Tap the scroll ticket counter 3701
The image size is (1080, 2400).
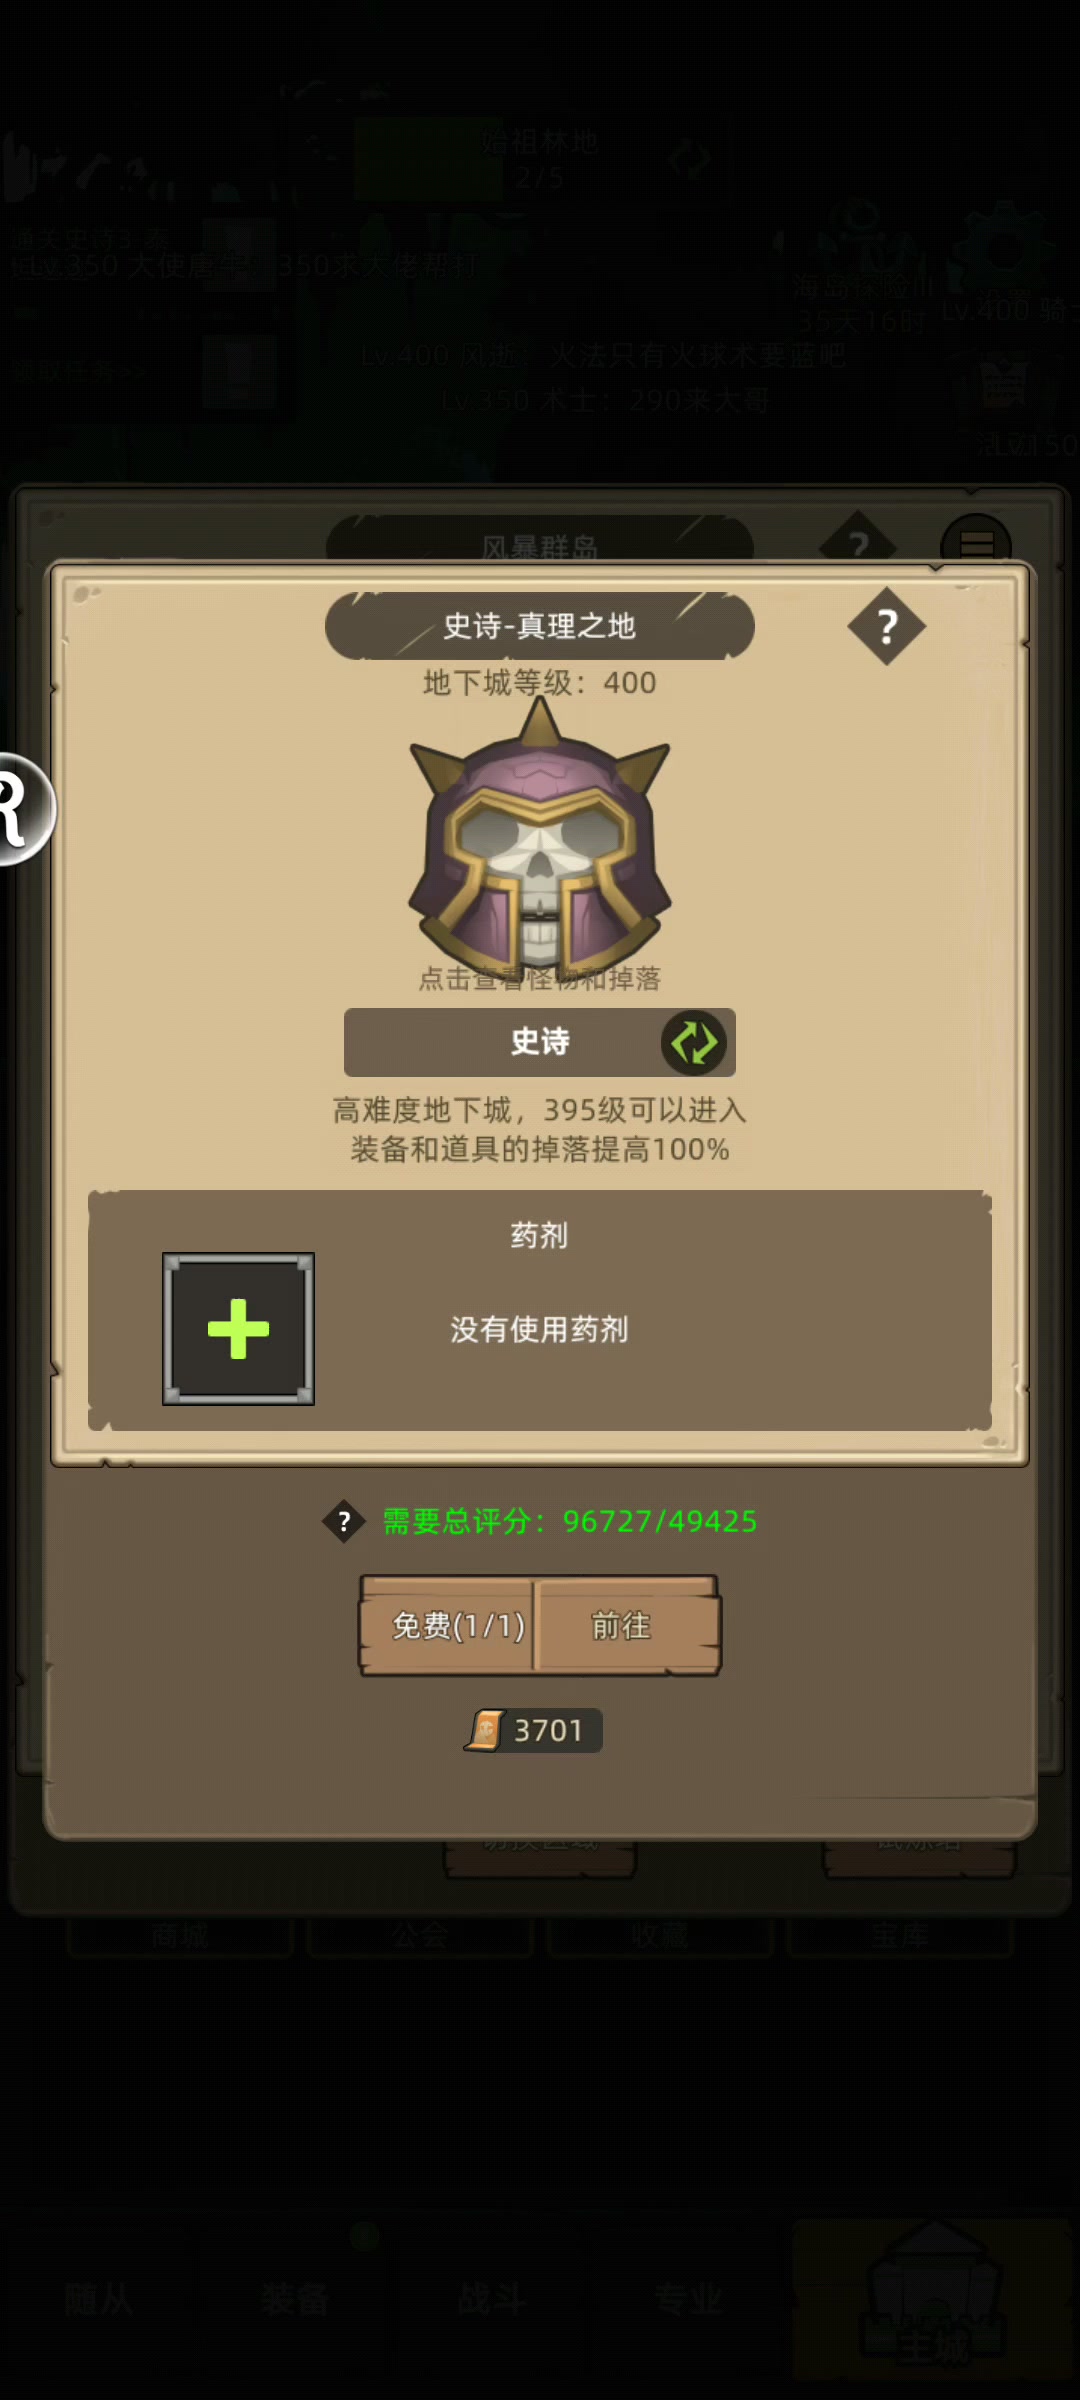pyautogui.click(x=533, y=1730)
